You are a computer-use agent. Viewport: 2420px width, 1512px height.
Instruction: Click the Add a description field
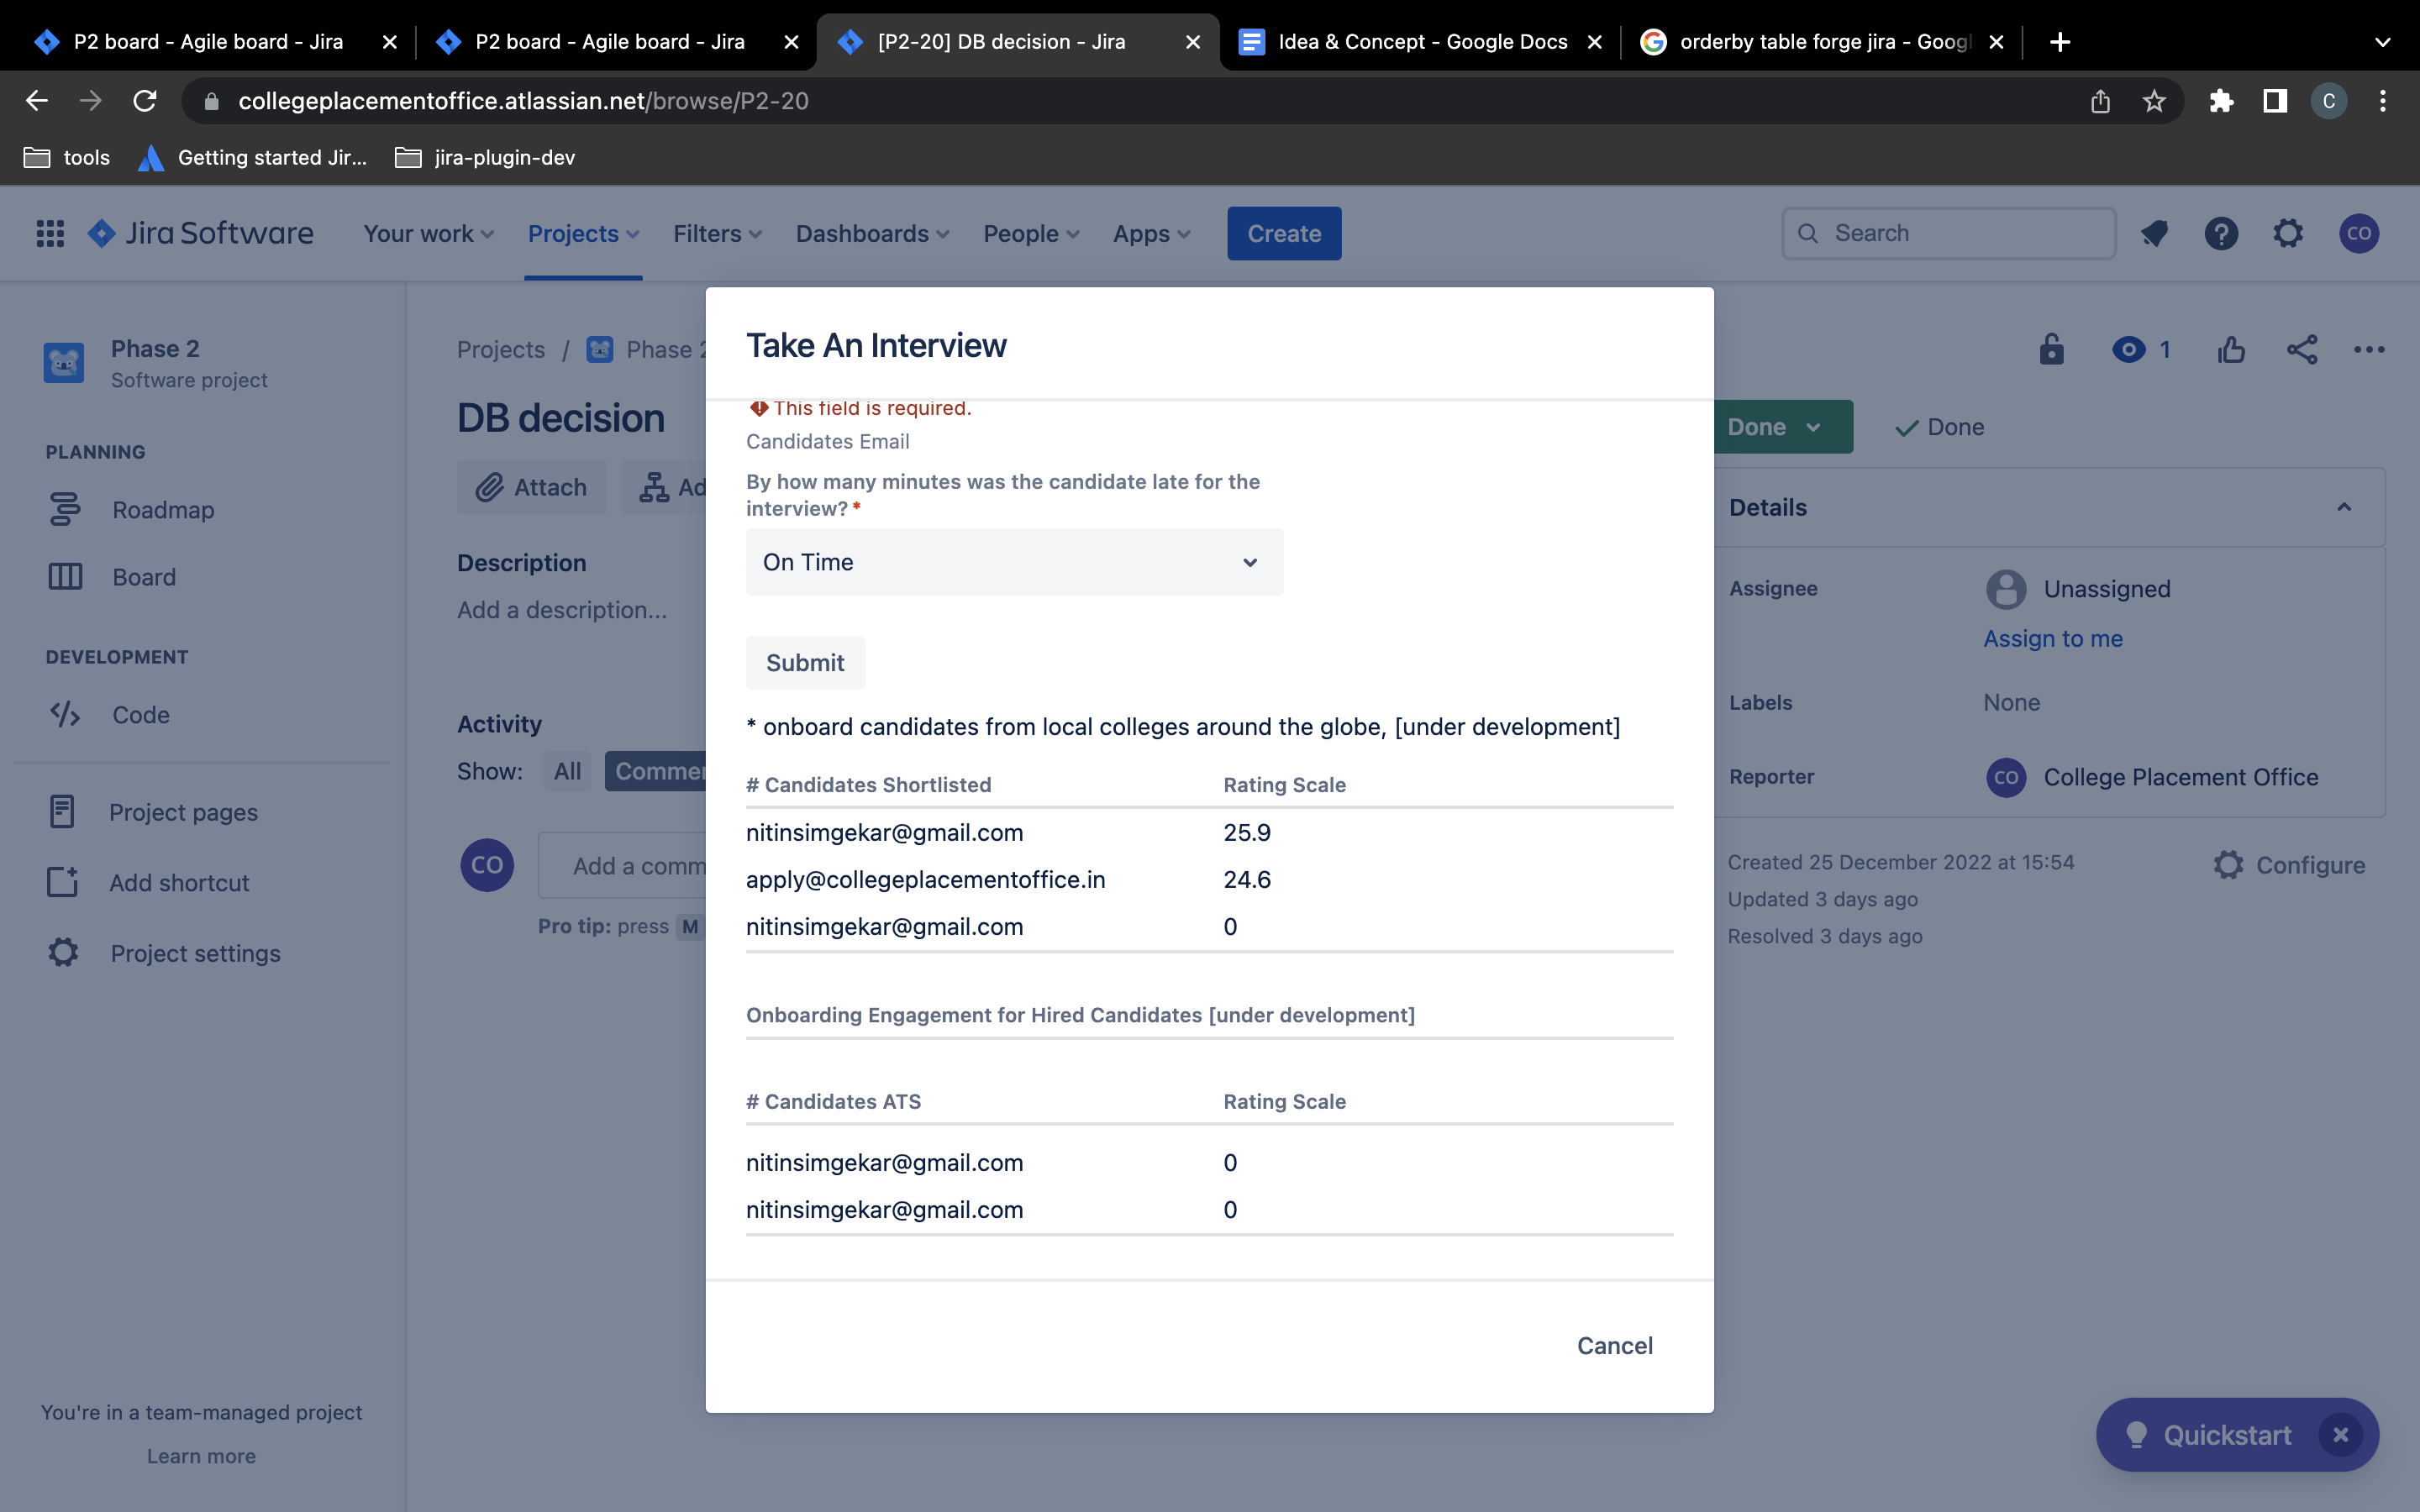click(562, 609)
